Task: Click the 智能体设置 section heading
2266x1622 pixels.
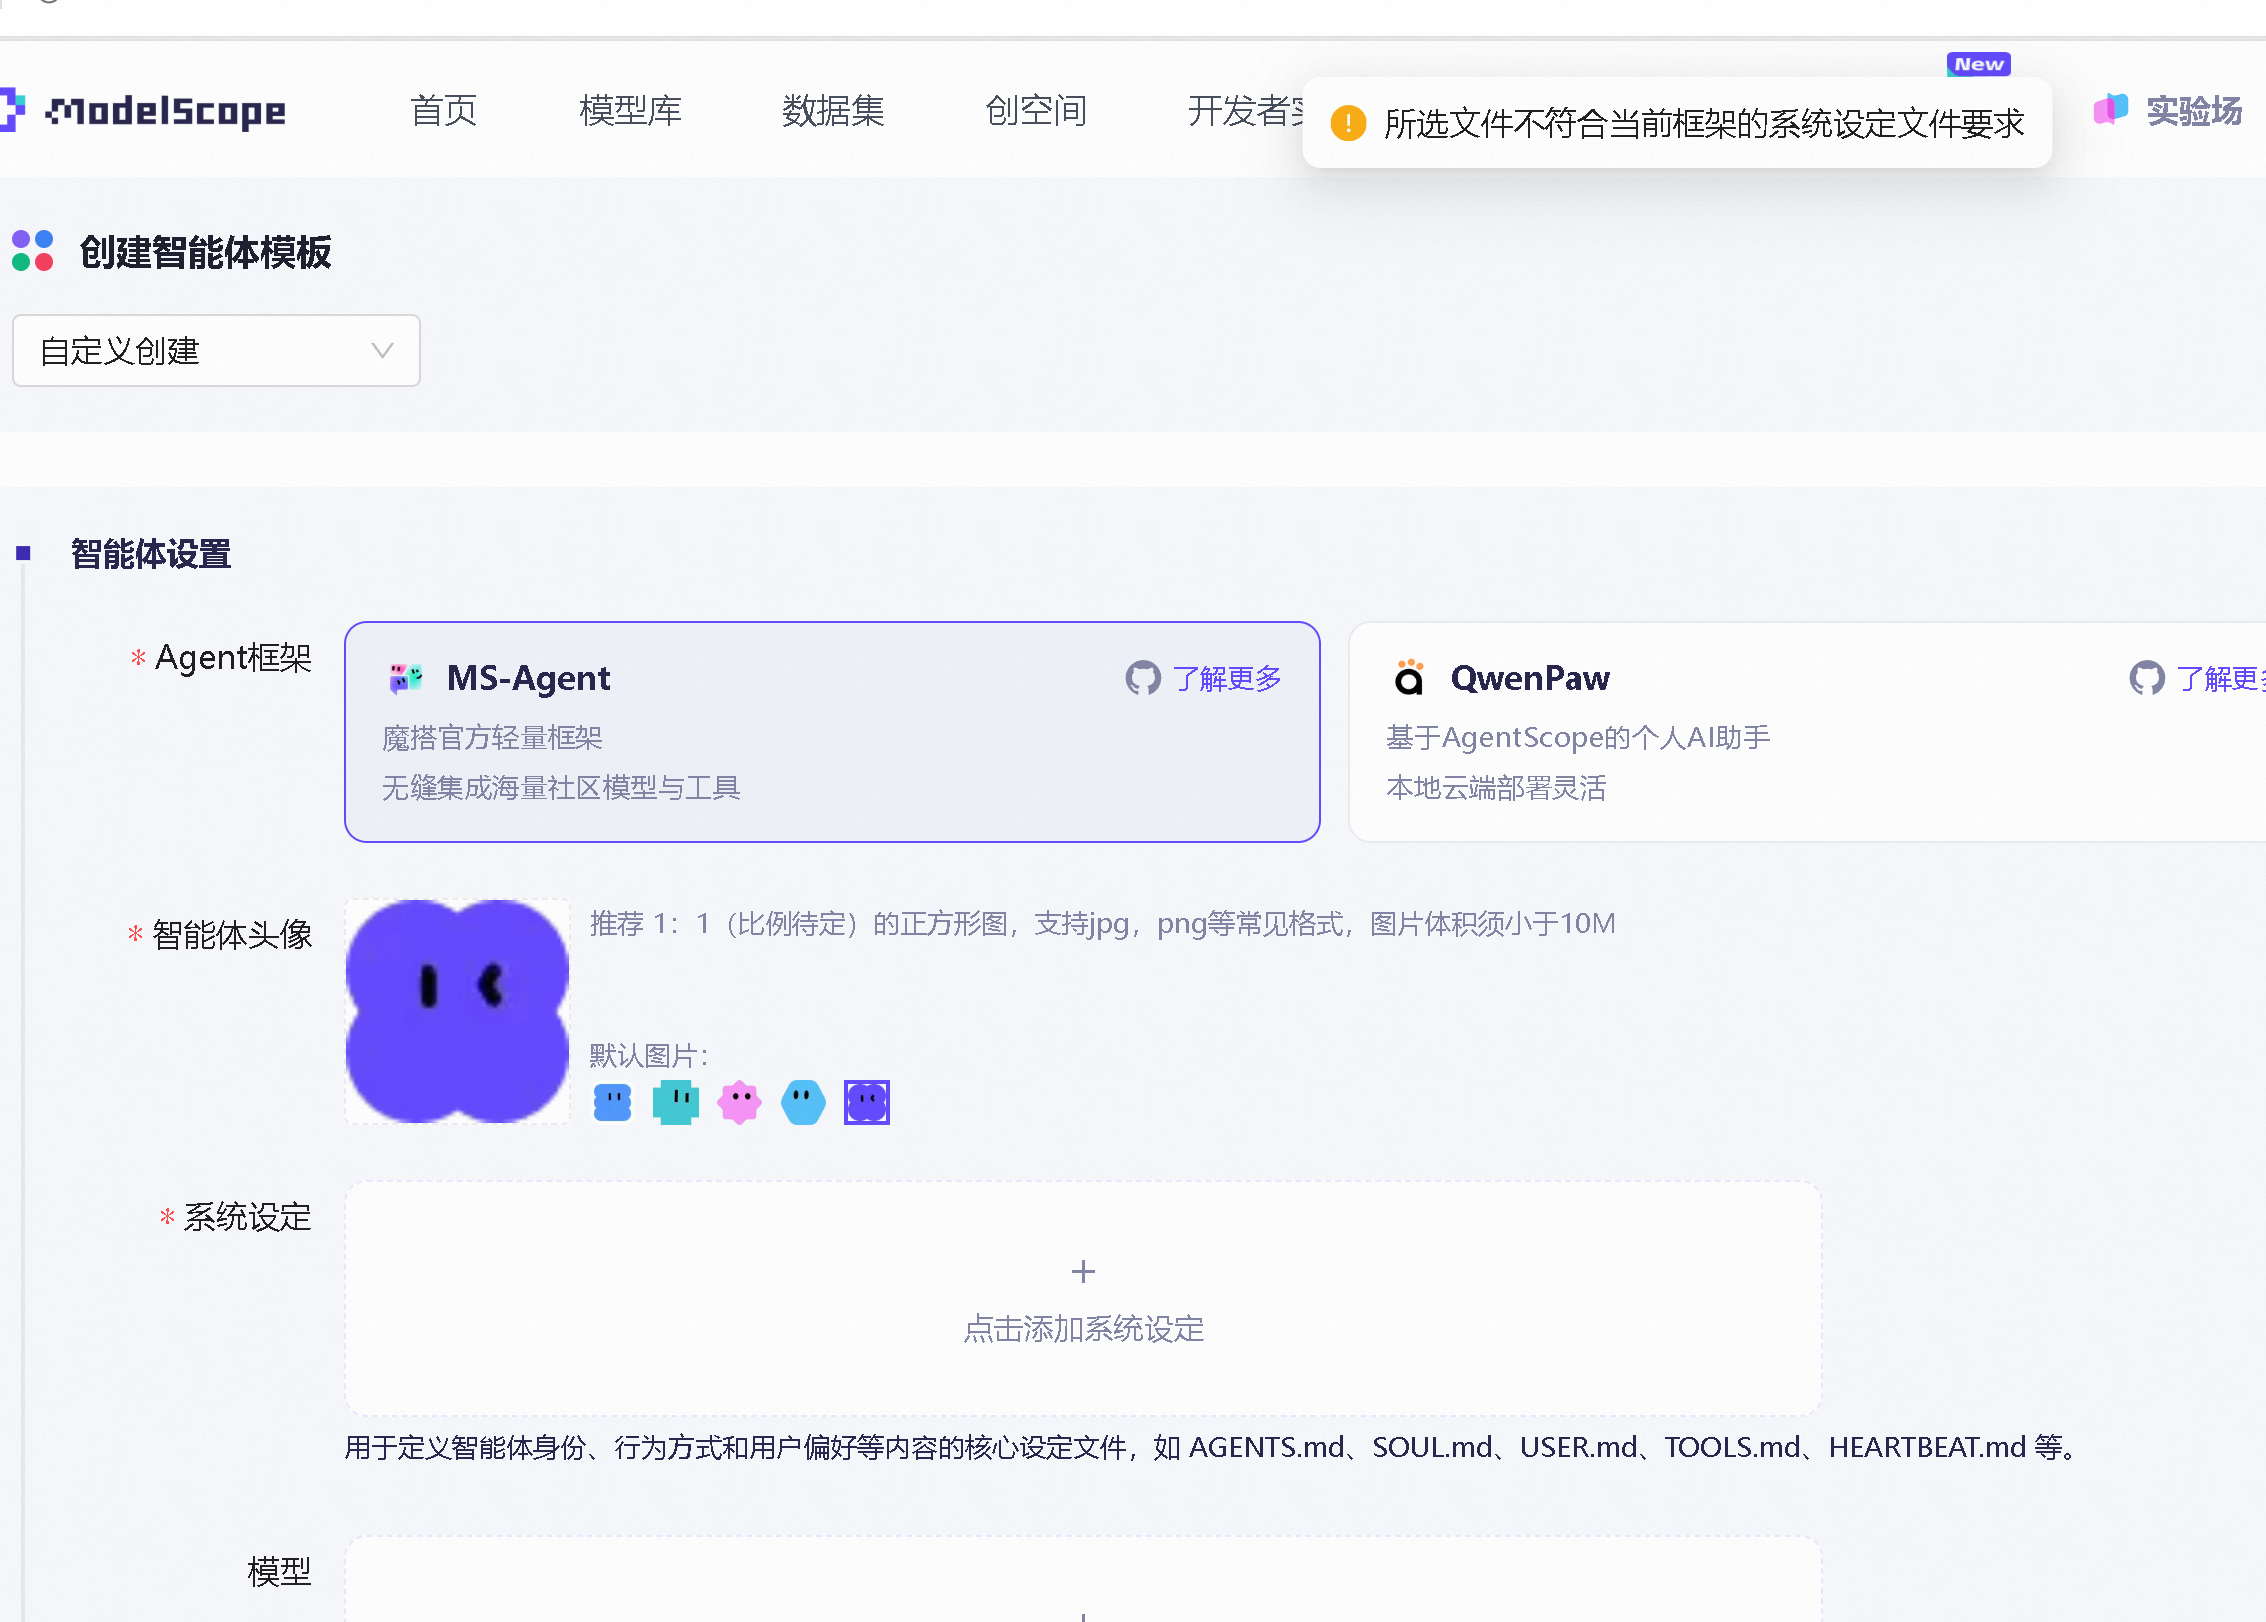Action: click(x=151, y=554)
